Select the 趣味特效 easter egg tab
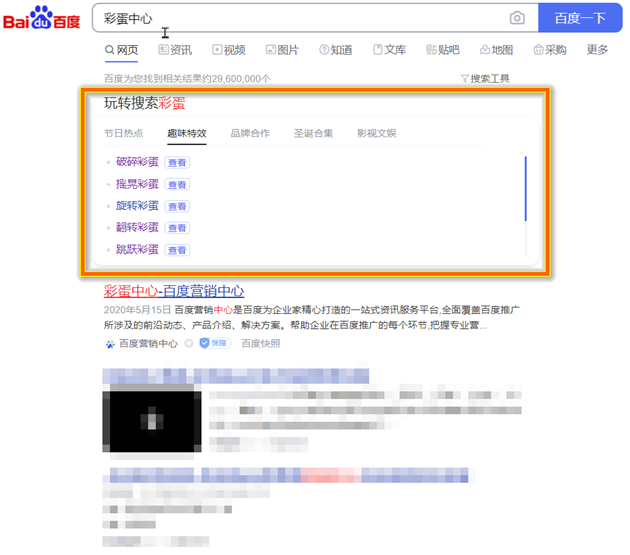 tap(187, 133)
